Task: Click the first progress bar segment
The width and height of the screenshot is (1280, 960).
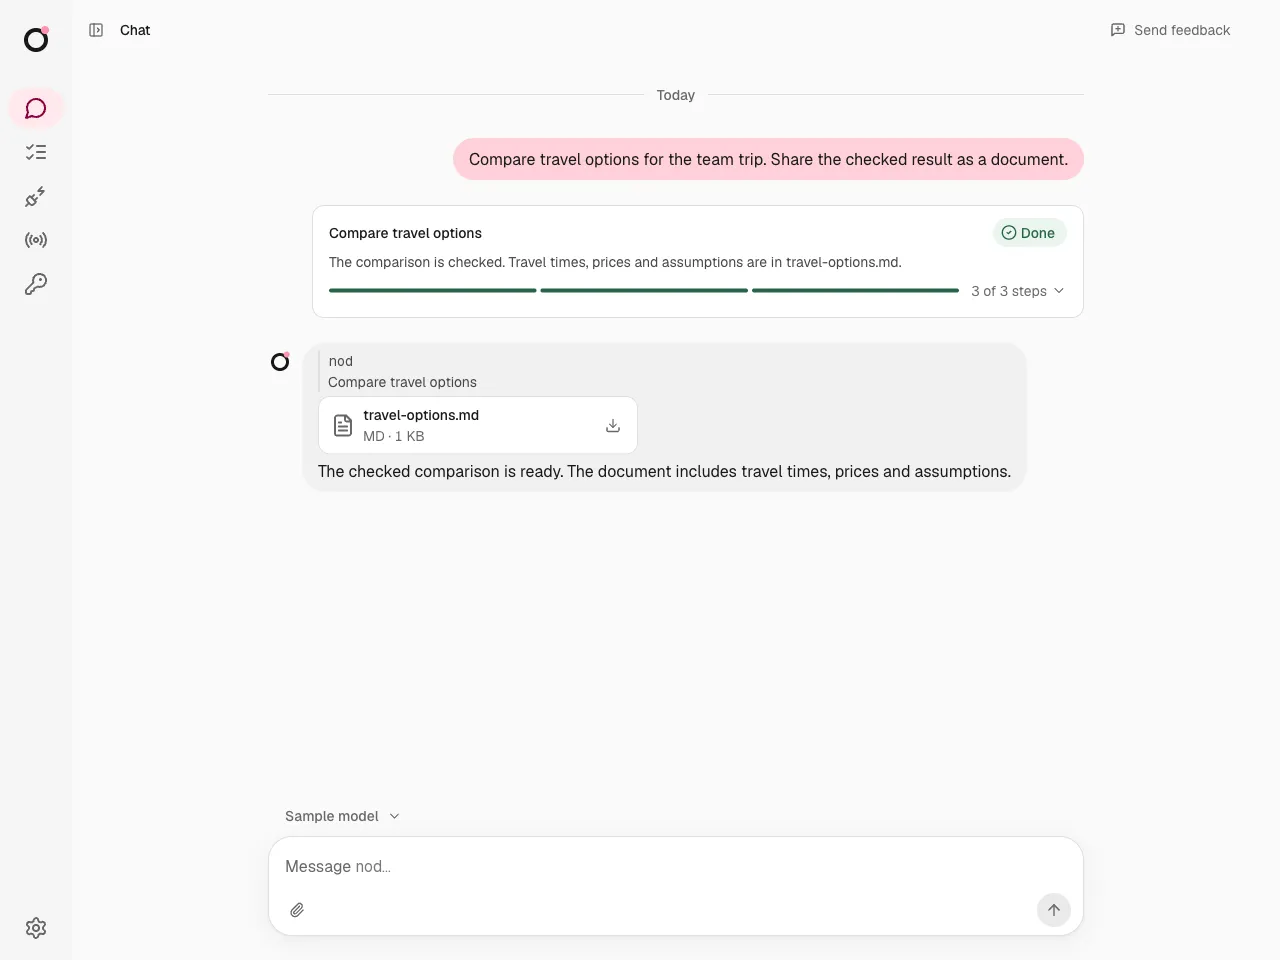Action: point(432,291)
